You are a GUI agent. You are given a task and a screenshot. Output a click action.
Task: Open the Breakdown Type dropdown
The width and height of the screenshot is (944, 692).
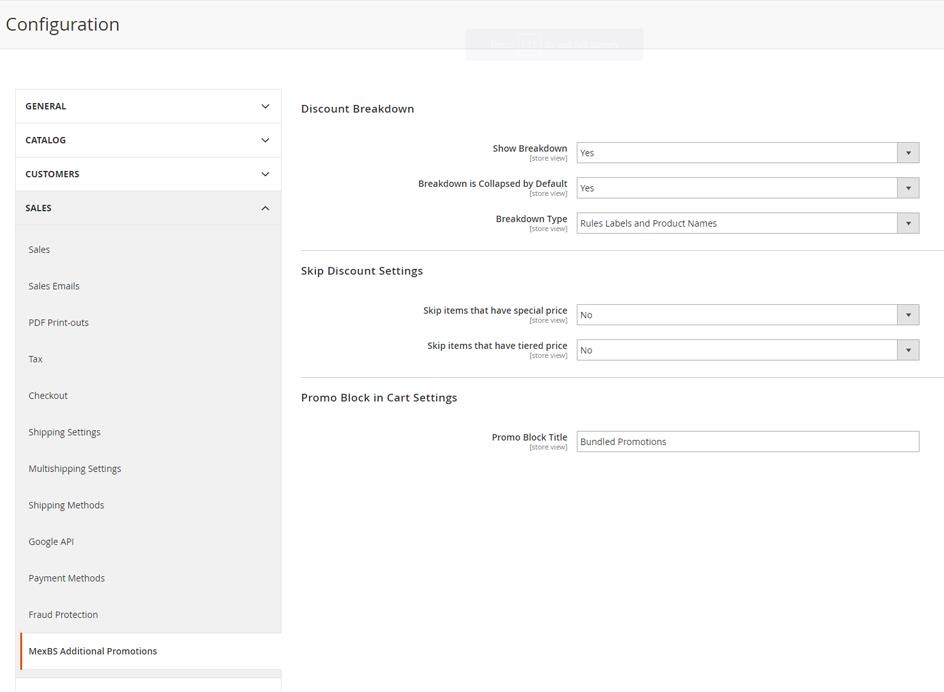click(x=748, y=223)
